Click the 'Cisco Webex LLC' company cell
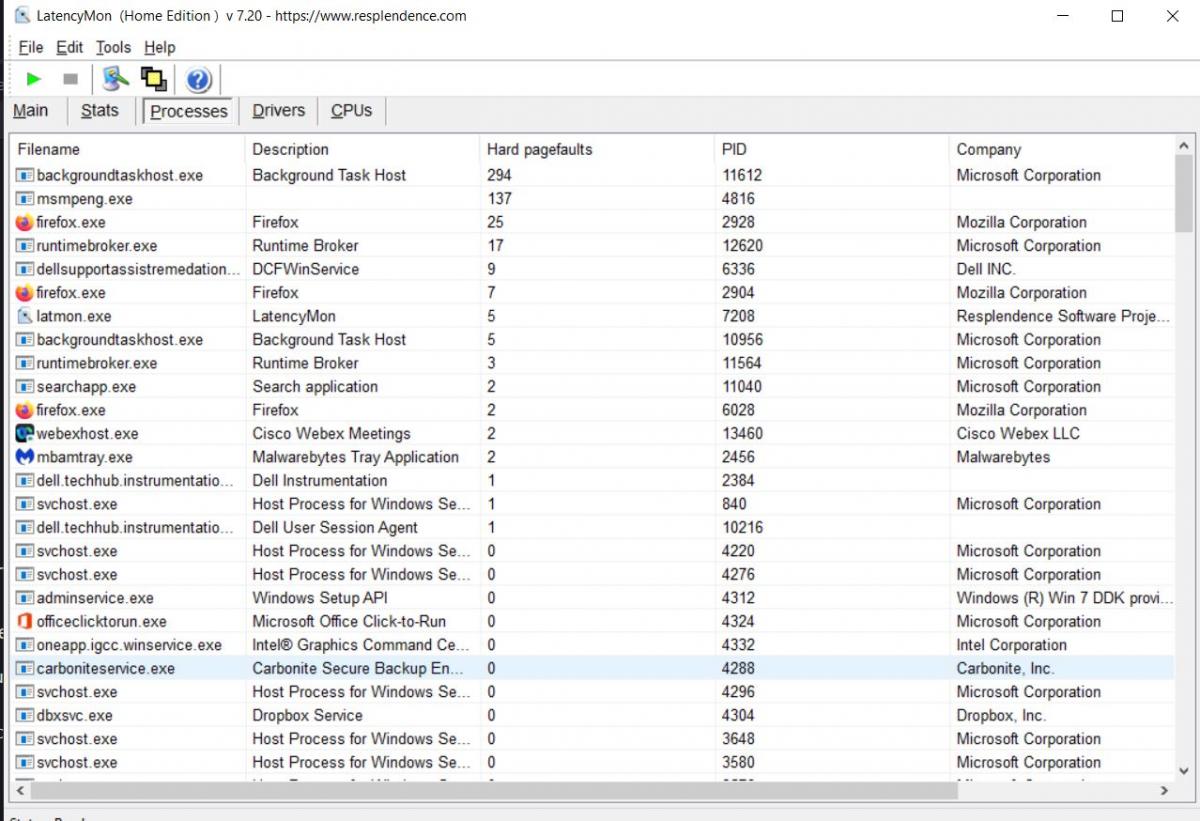The image size is (1200, 821). pyautogui.click(x=1018, y=434)
